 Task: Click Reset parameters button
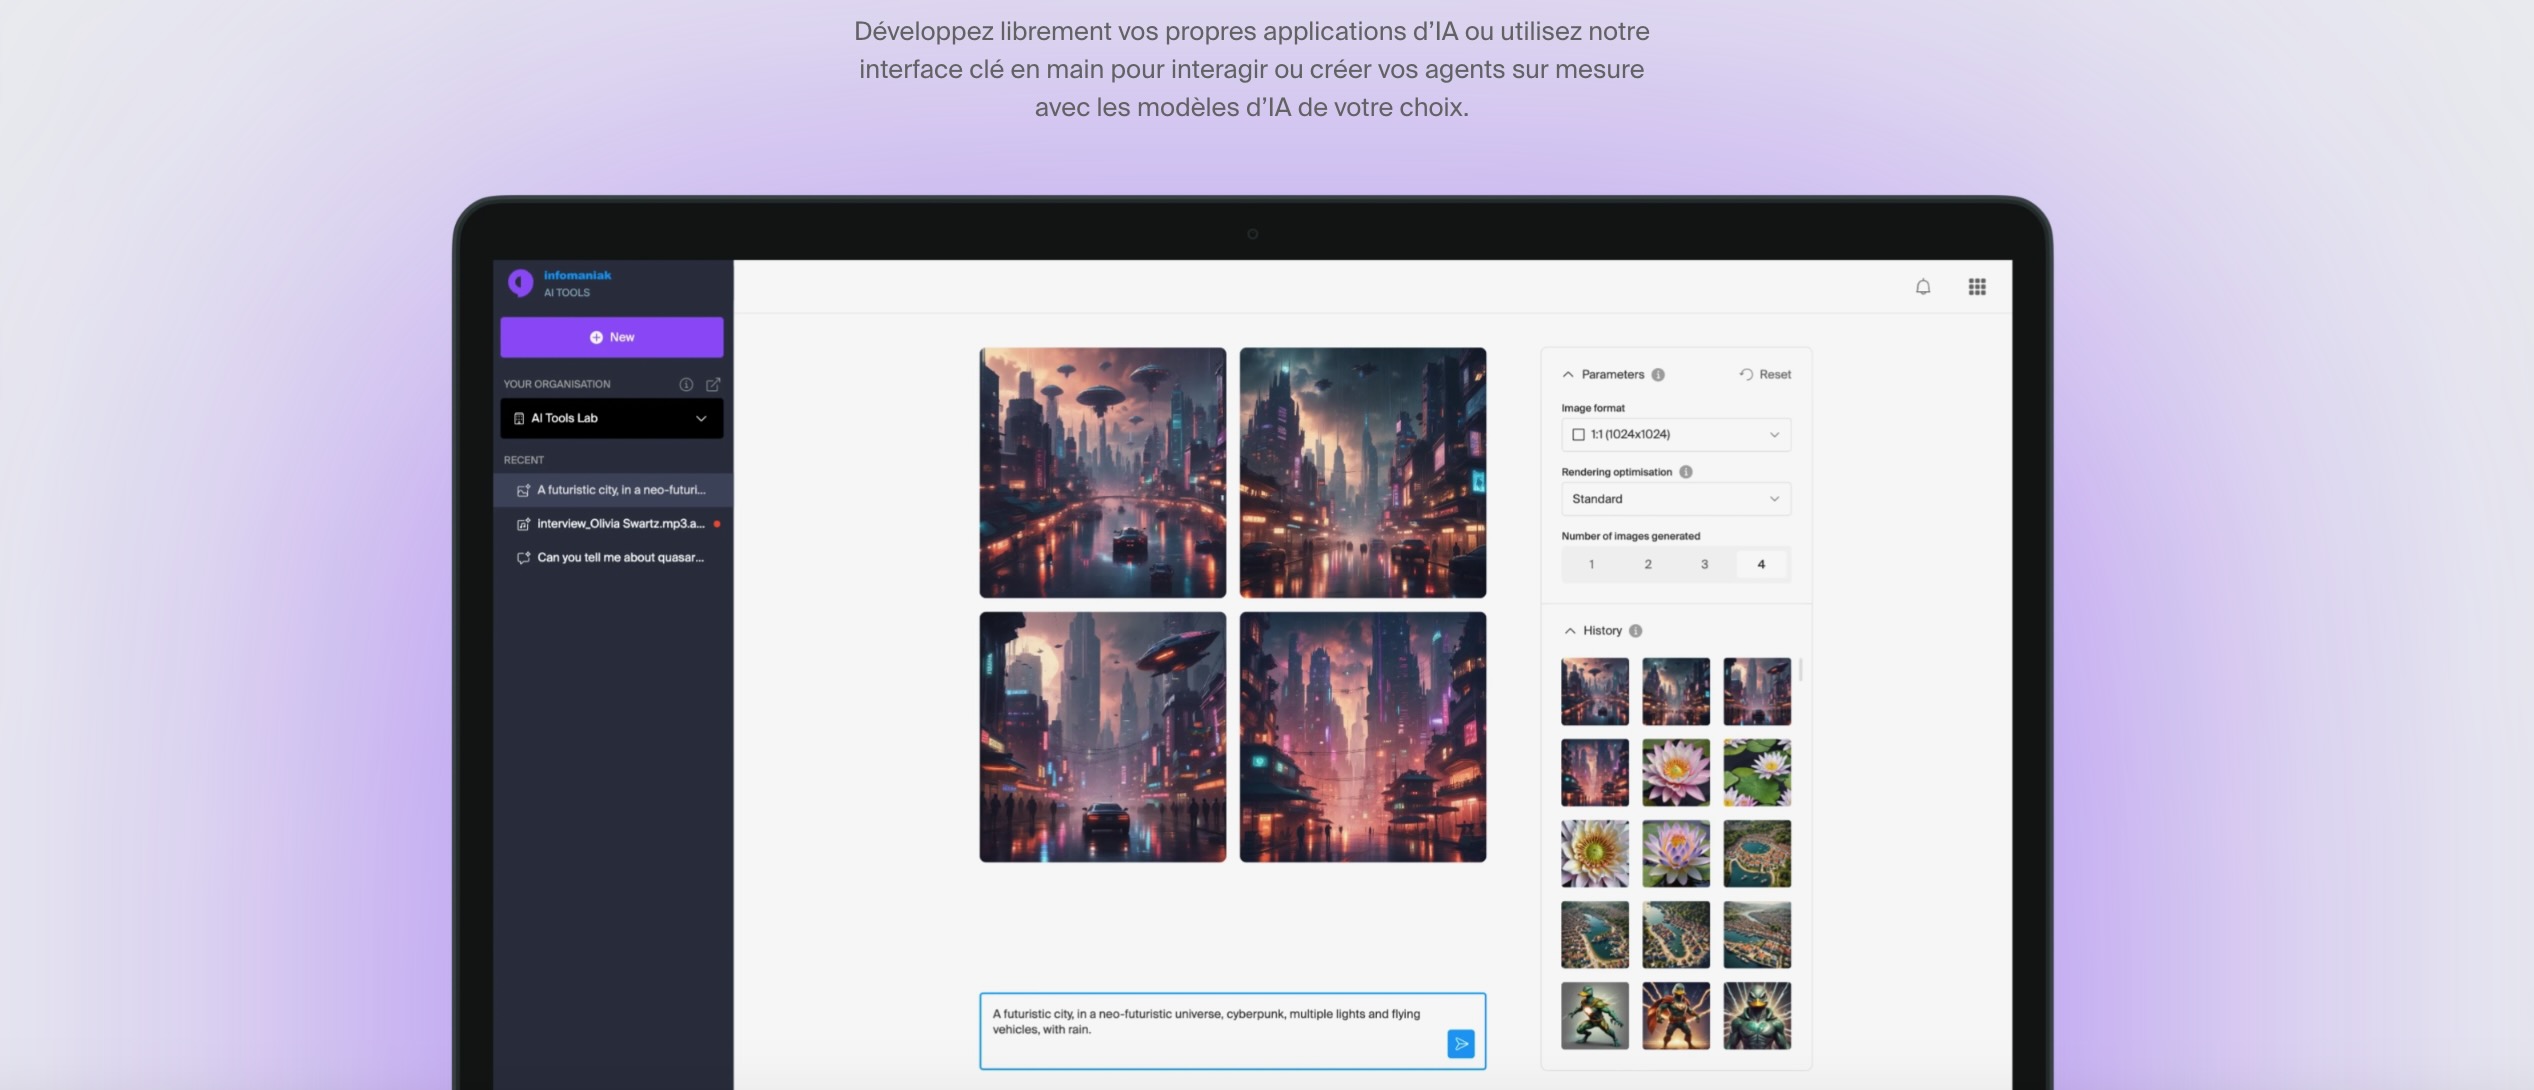click(x=1765, y=375)
